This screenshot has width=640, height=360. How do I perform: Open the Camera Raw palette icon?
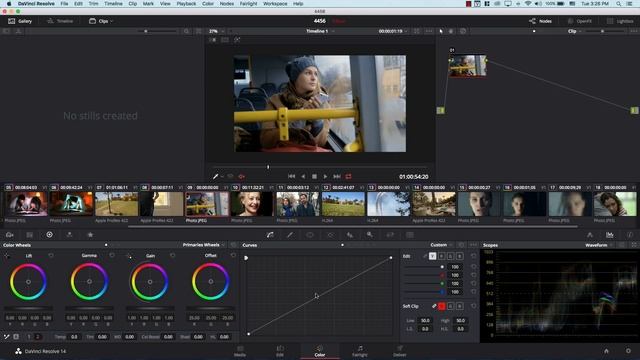(x=9, y=235)
